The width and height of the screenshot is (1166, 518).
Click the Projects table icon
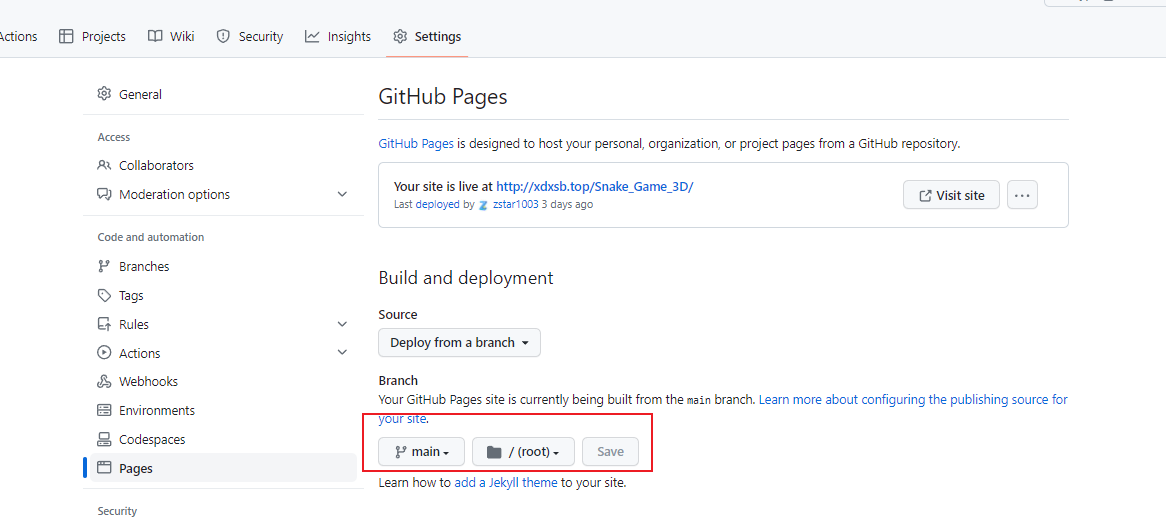66,36
